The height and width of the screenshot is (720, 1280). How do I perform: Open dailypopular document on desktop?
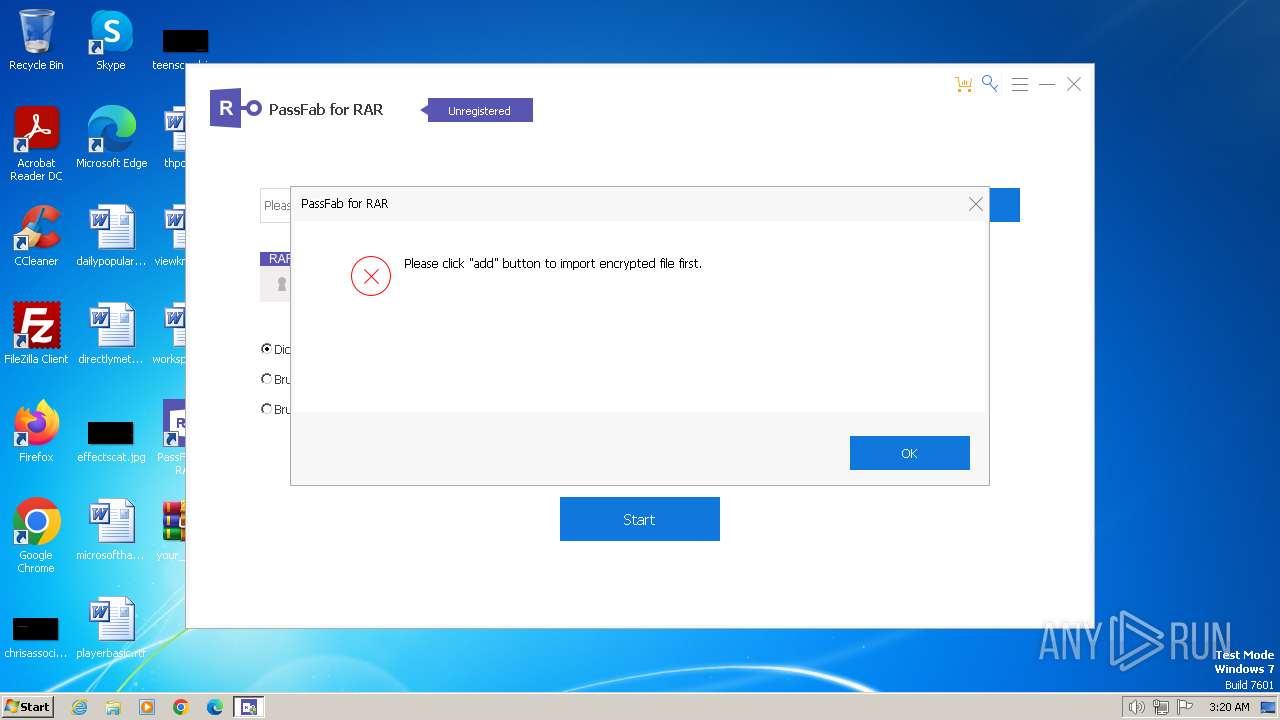[x=111, y=236]
